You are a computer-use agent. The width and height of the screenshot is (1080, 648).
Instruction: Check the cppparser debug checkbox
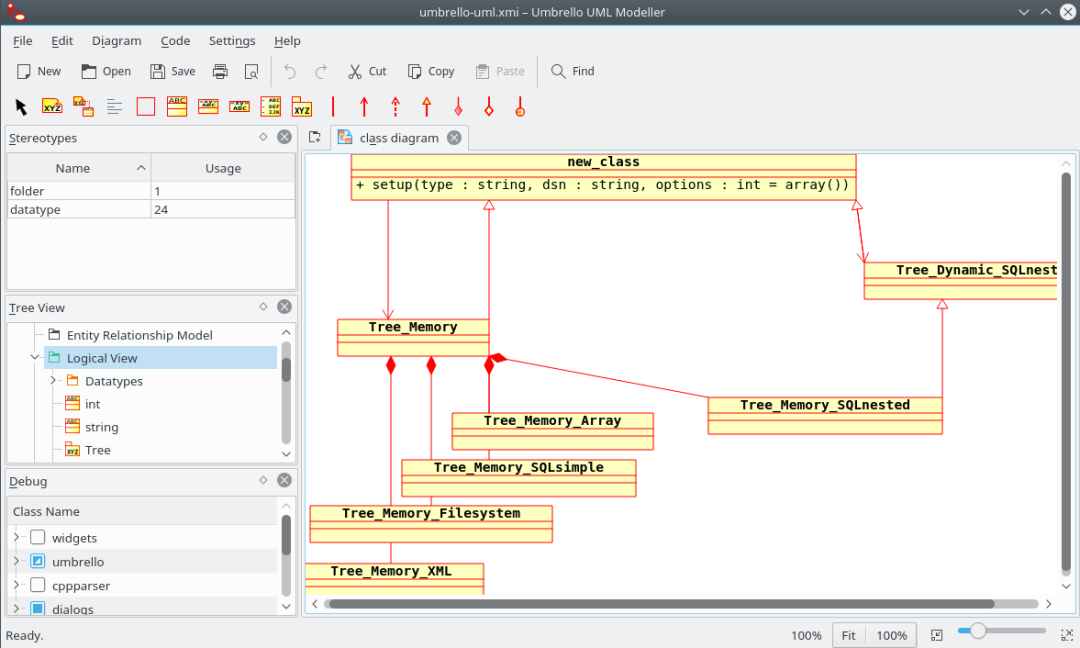point(38,585)
